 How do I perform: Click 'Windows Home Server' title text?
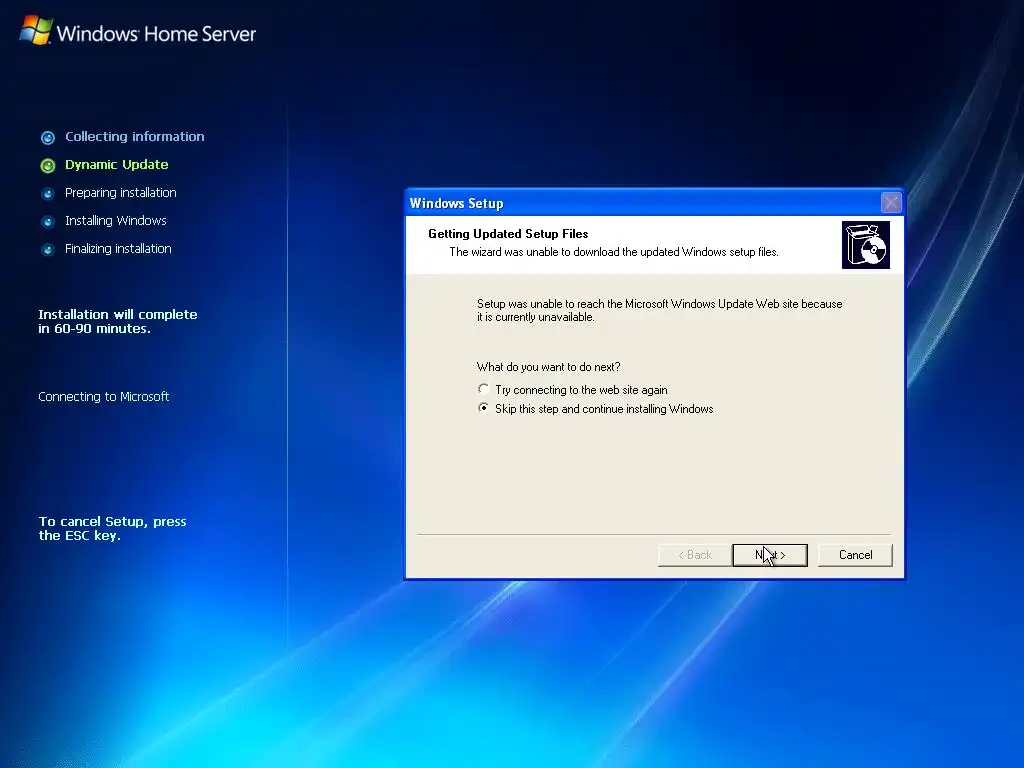156,33
